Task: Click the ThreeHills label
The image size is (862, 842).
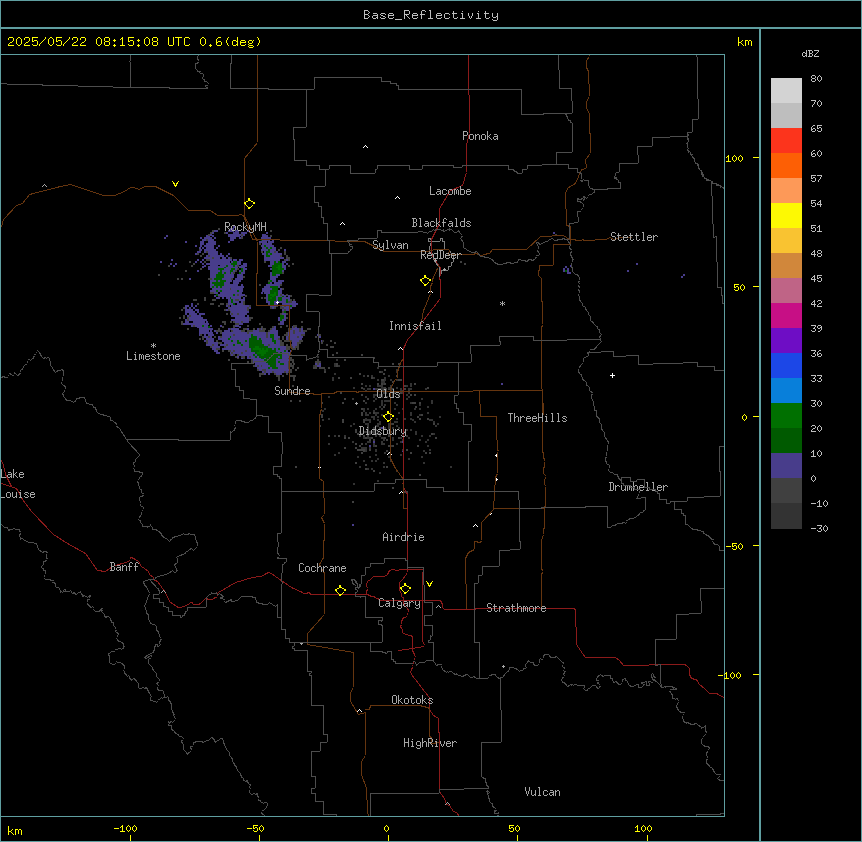Action: point(537,418)
